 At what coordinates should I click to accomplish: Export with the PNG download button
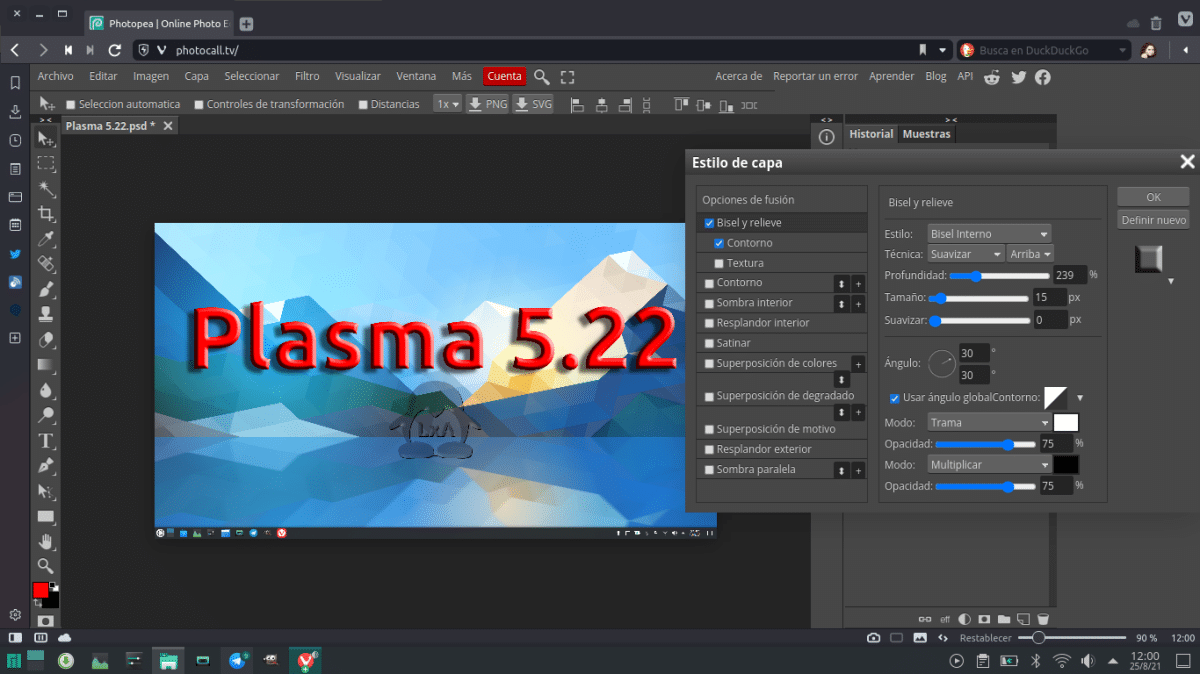tap(489, 104)
